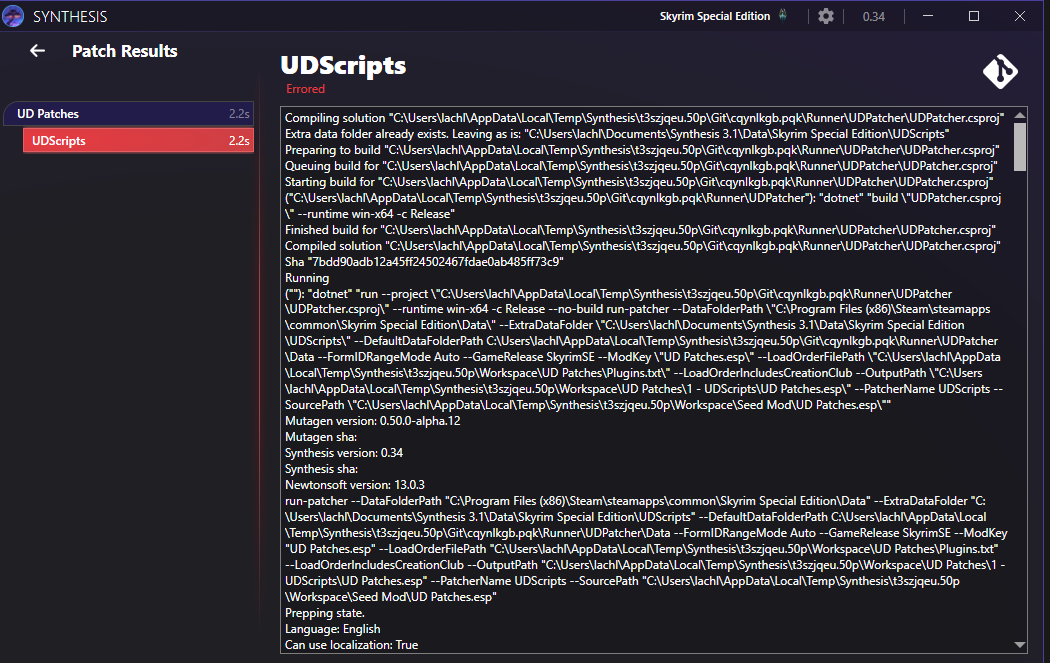Click the log line 'Newtonsoft version: 13.0.3'
Screen dimensions: 1050x663
(354, 485)
